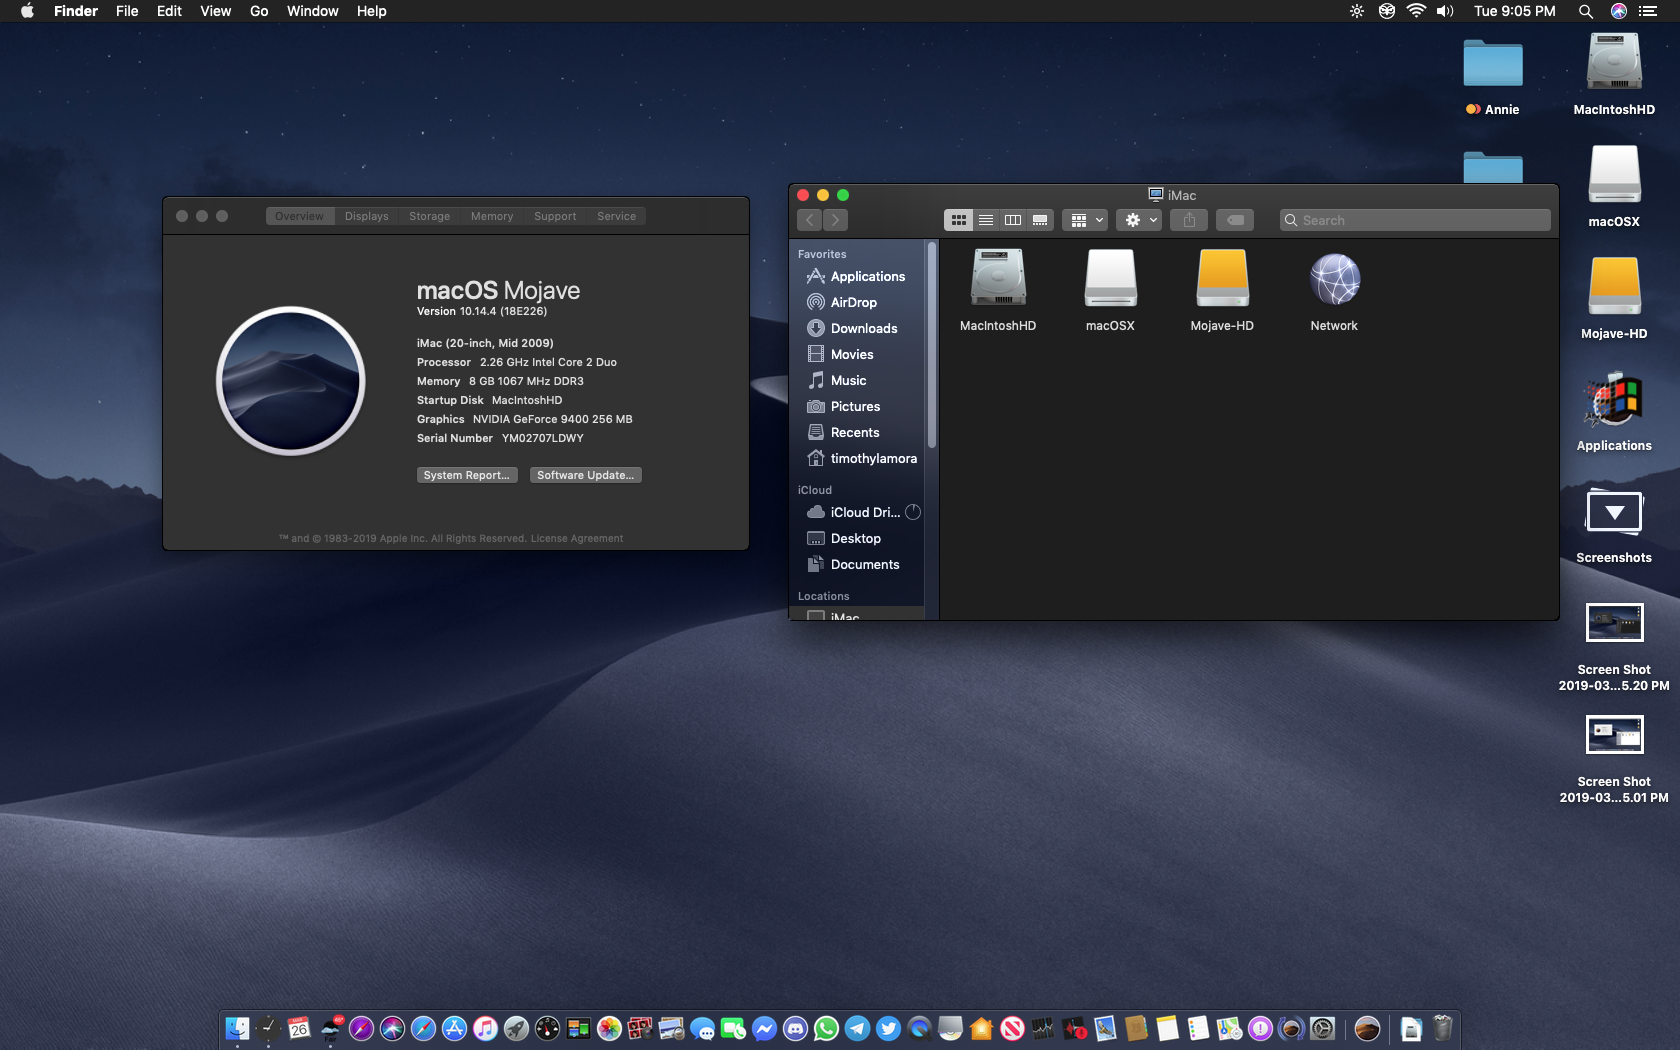Image resolution: width=1680 pixels, height=1050 pixels.
Task: Switch to Memory tab in About This Mac
Action: [492, 216]
